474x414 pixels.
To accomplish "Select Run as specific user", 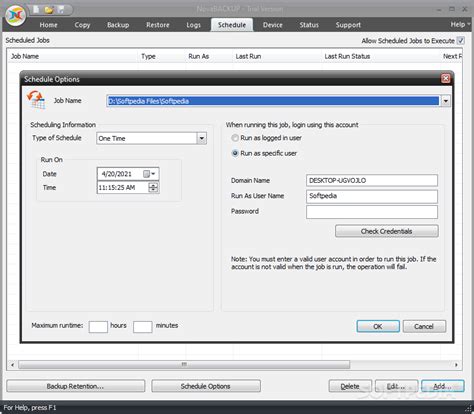I will pyautogui.click(x=235, y=153).
